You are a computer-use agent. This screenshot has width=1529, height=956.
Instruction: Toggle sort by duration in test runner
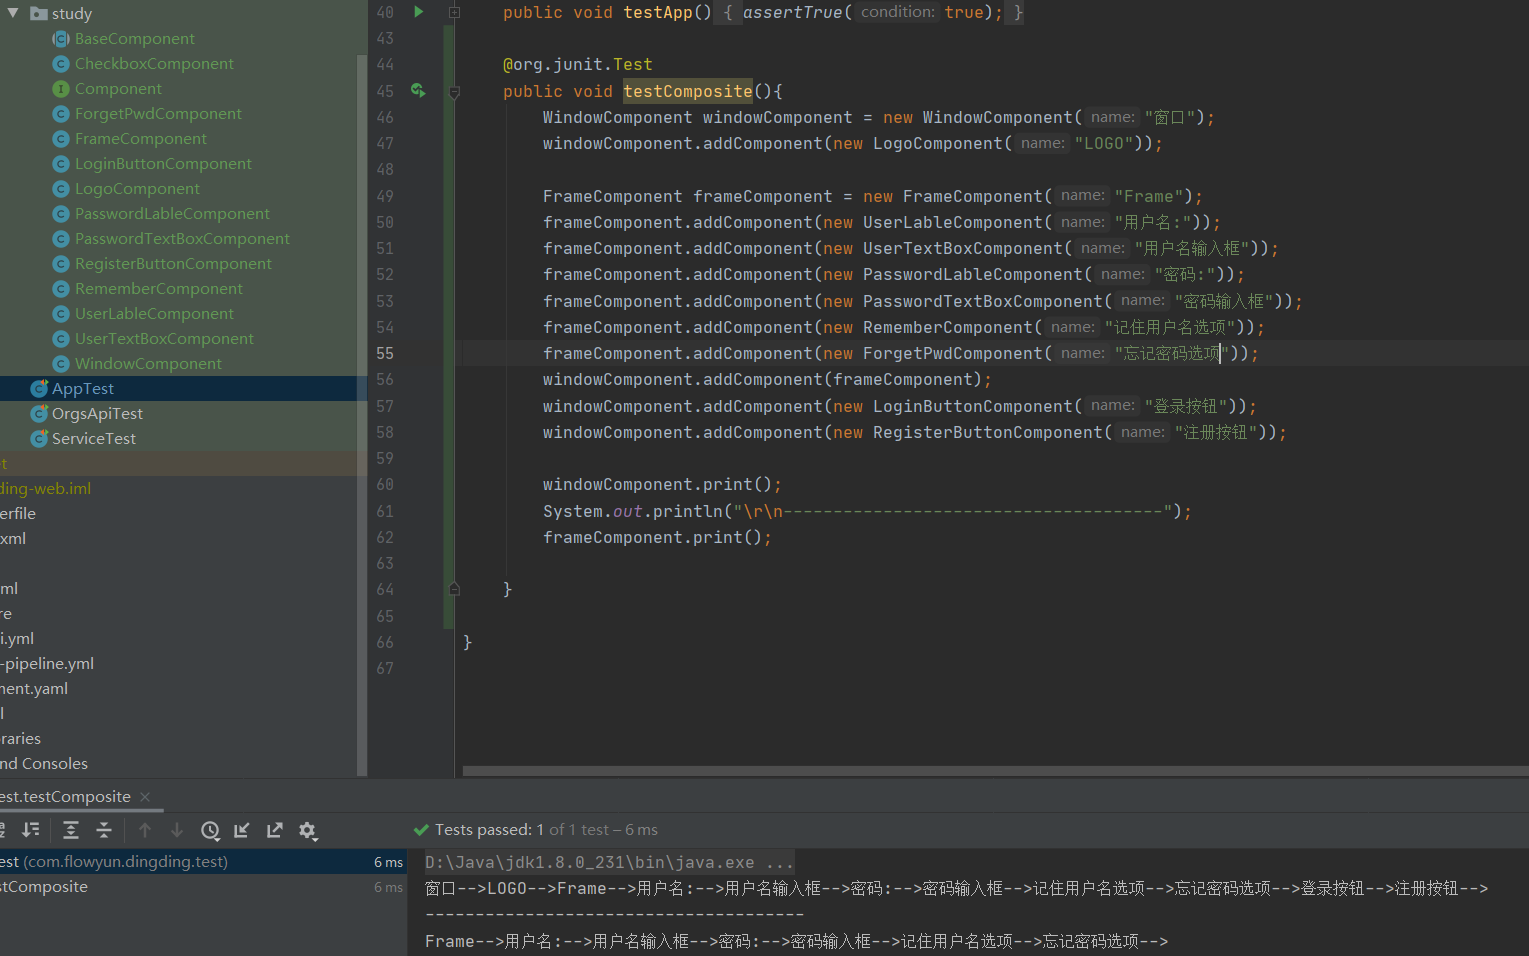tap(31, 830)
